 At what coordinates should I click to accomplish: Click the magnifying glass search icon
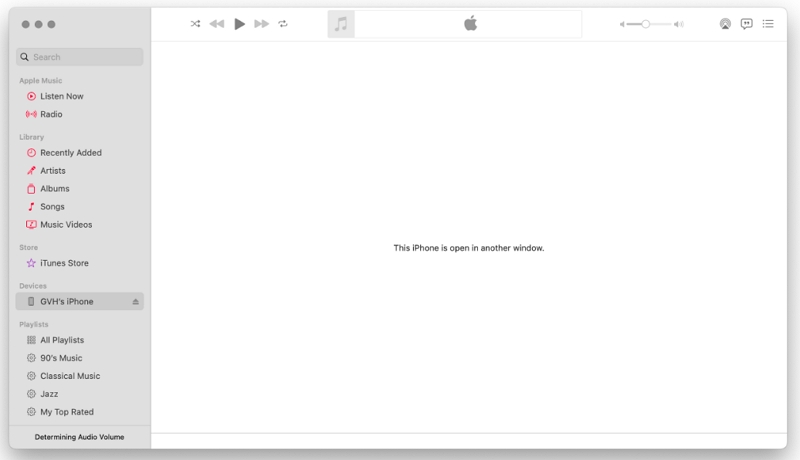tap(24, 57)
